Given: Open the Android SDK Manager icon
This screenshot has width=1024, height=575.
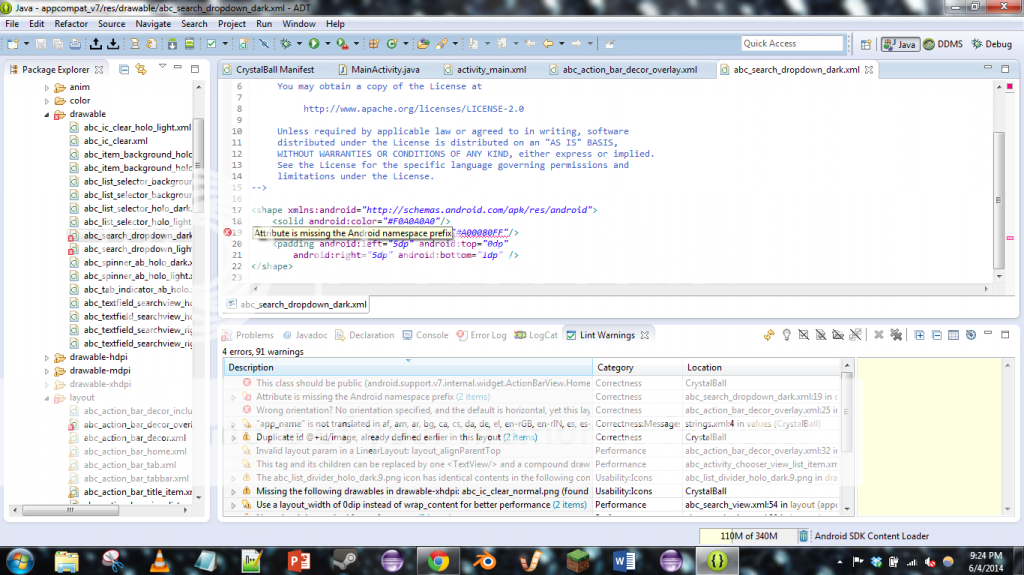Looking at the screenshot, I should [171, 44].
